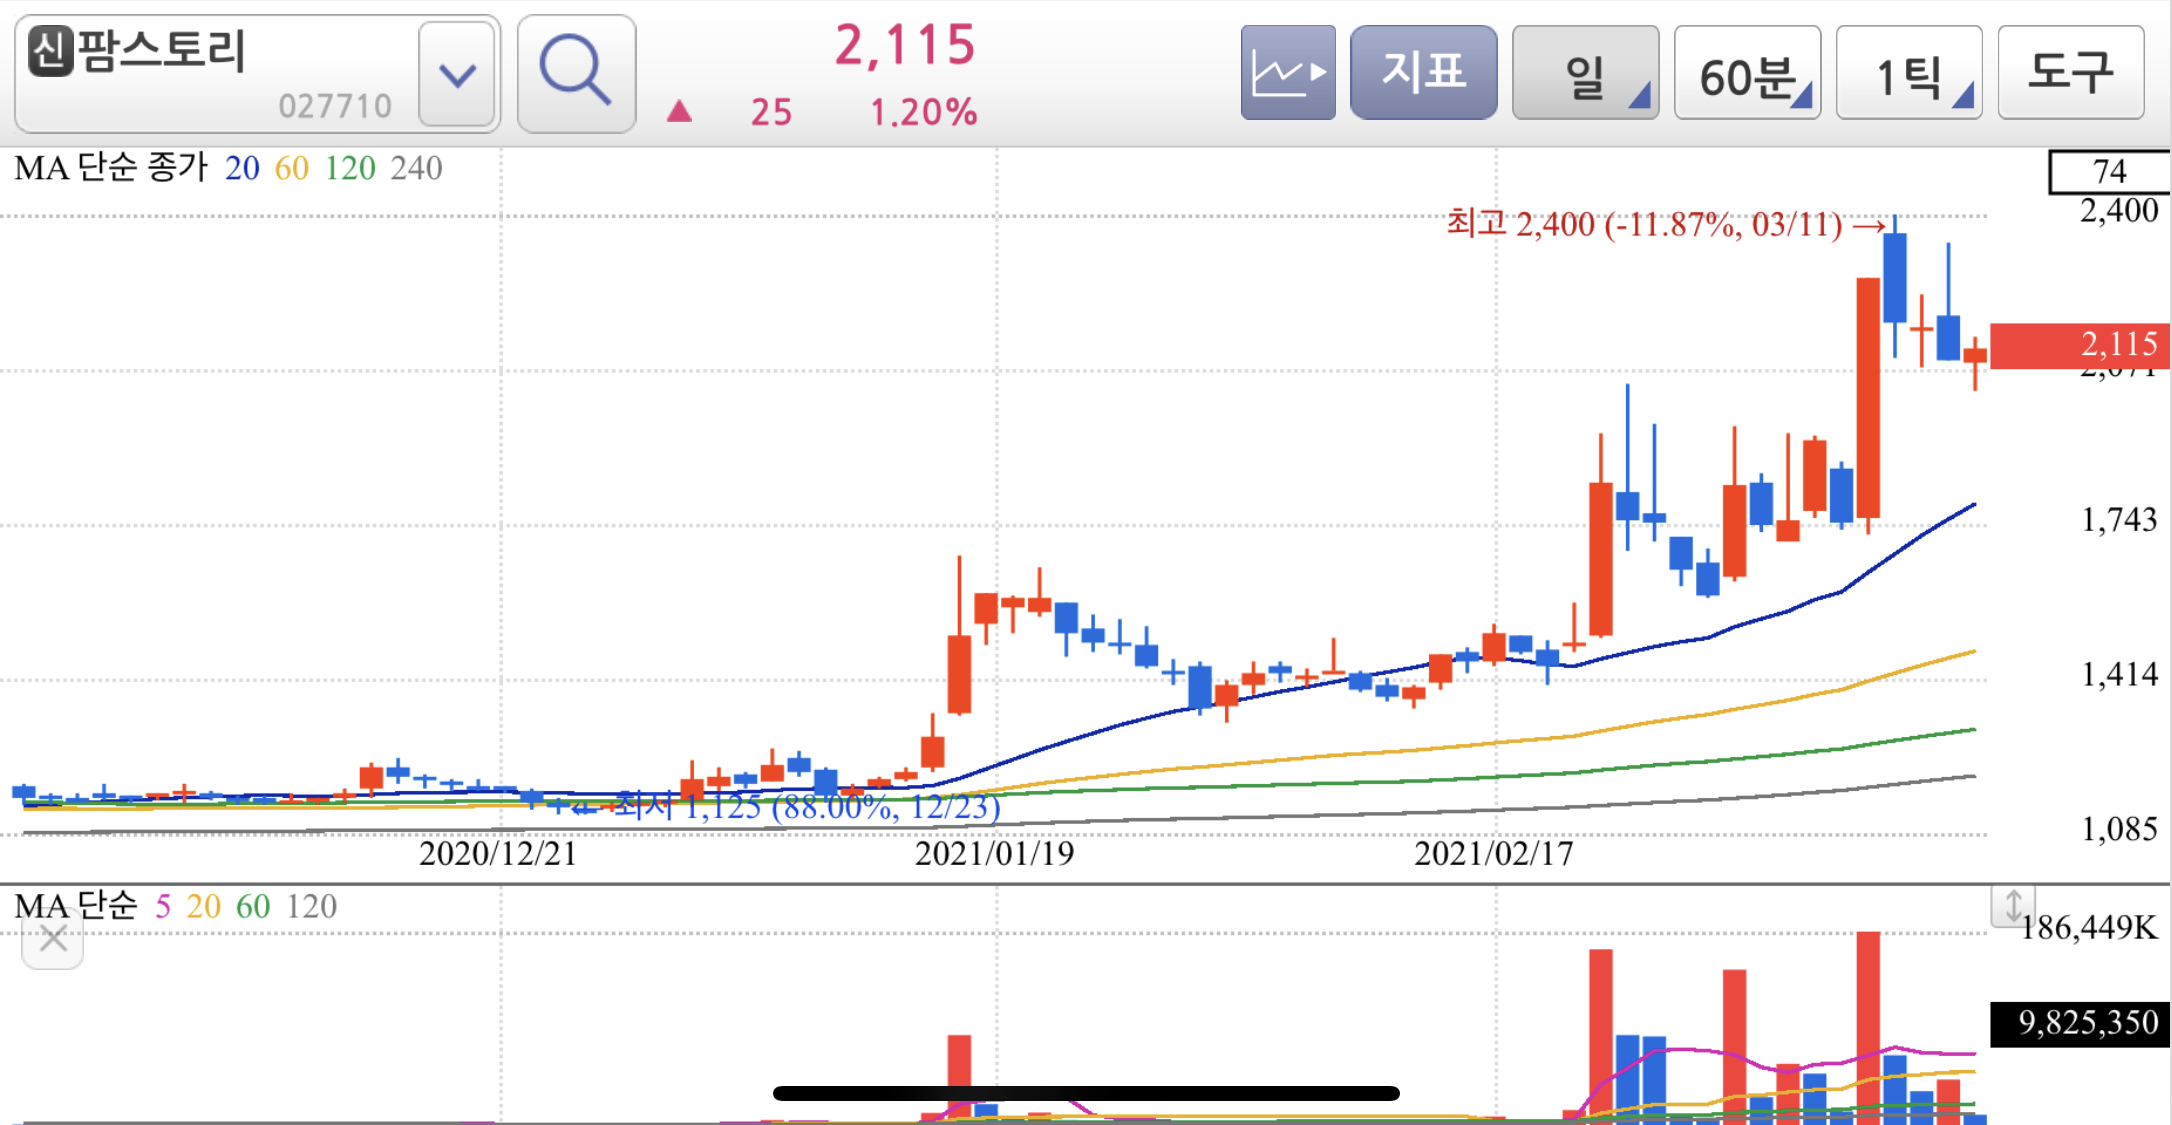Tap the current price 2,115 header
Screen dimensions: 2172x1125
coord(905,46)
